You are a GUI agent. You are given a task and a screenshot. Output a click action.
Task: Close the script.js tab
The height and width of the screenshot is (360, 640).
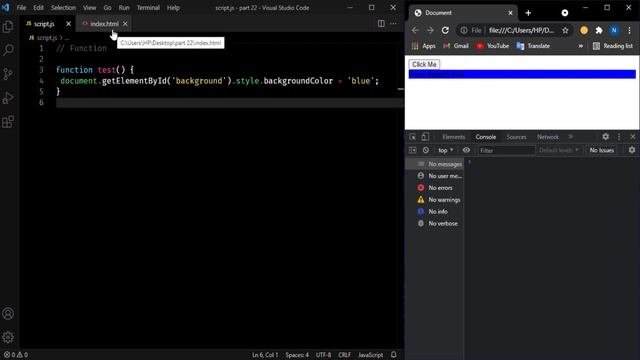68,24
